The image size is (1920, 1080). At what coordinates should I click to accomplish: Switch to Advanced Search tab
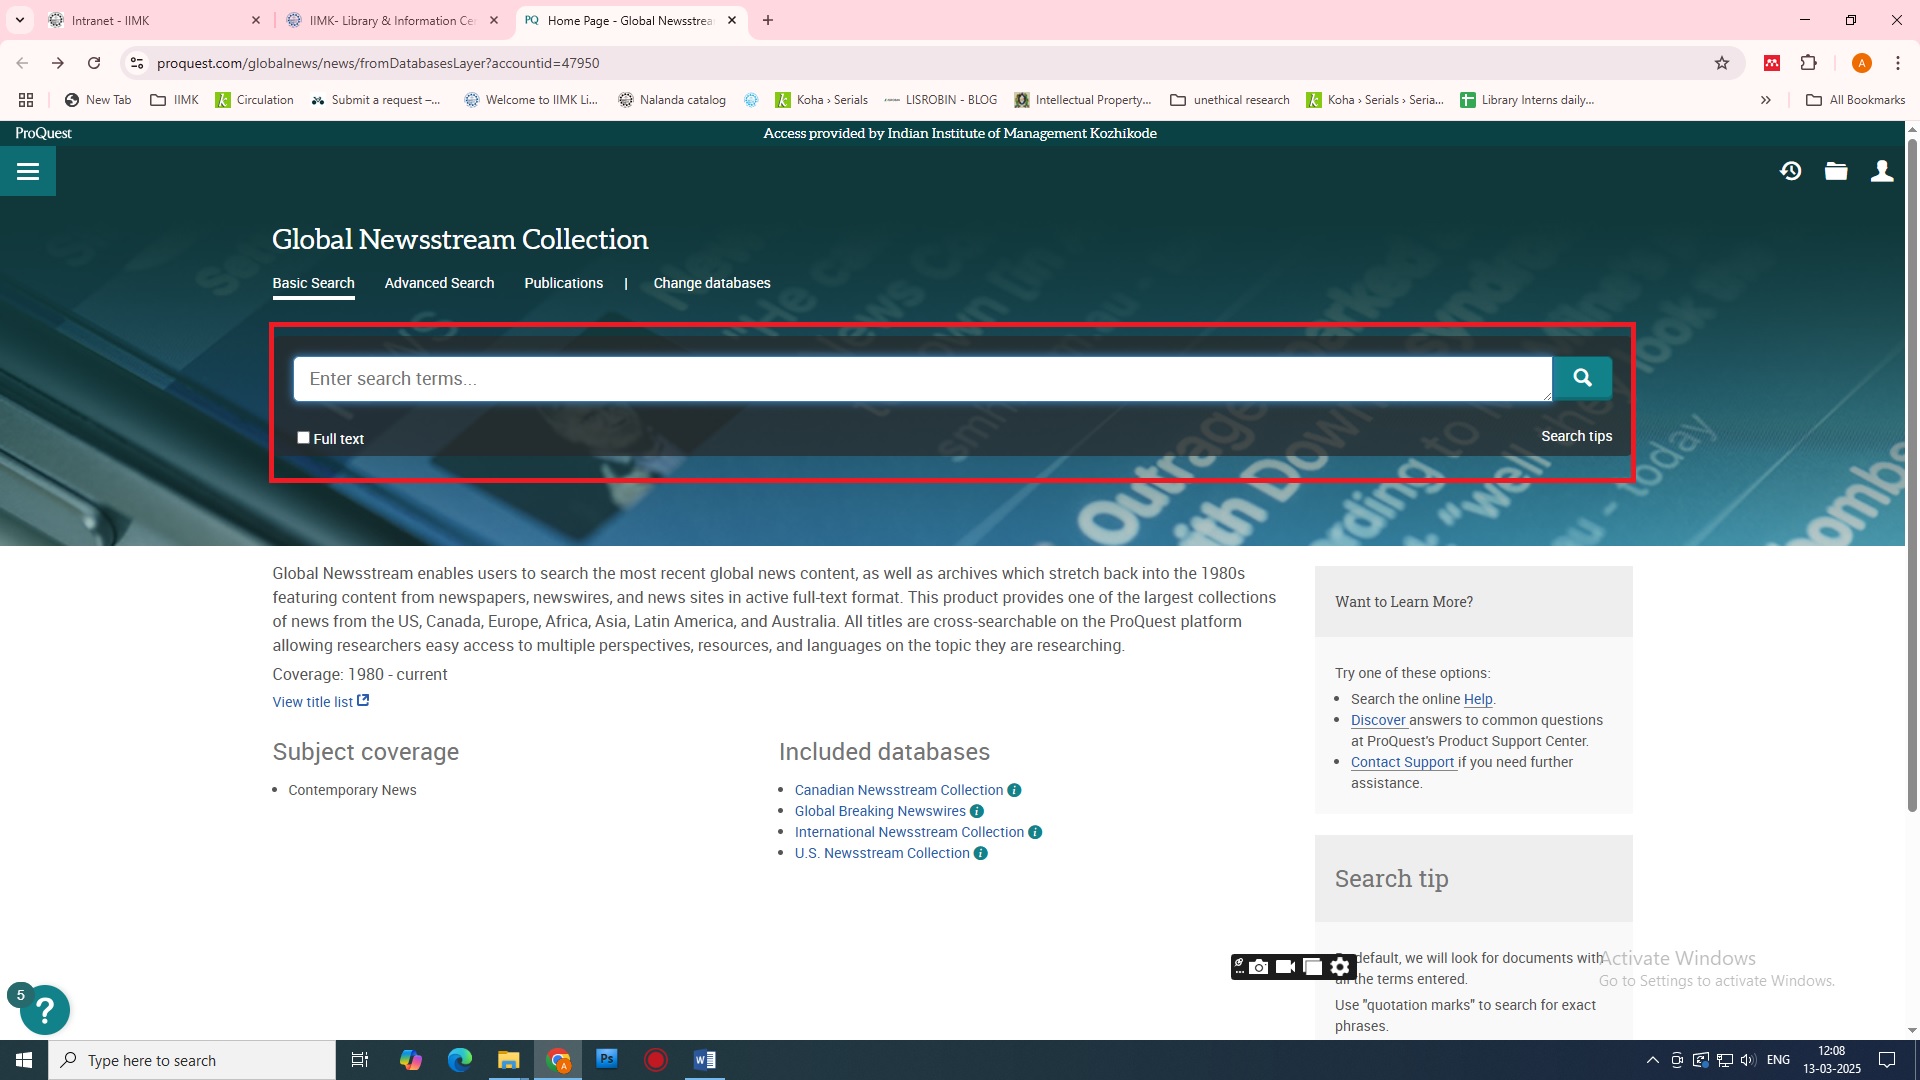click(439, 283)
